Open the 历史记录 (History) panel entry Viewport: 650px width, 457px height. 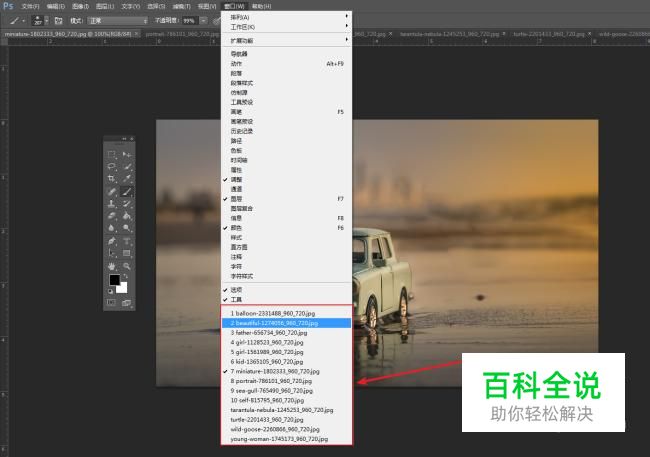point(244,131)
